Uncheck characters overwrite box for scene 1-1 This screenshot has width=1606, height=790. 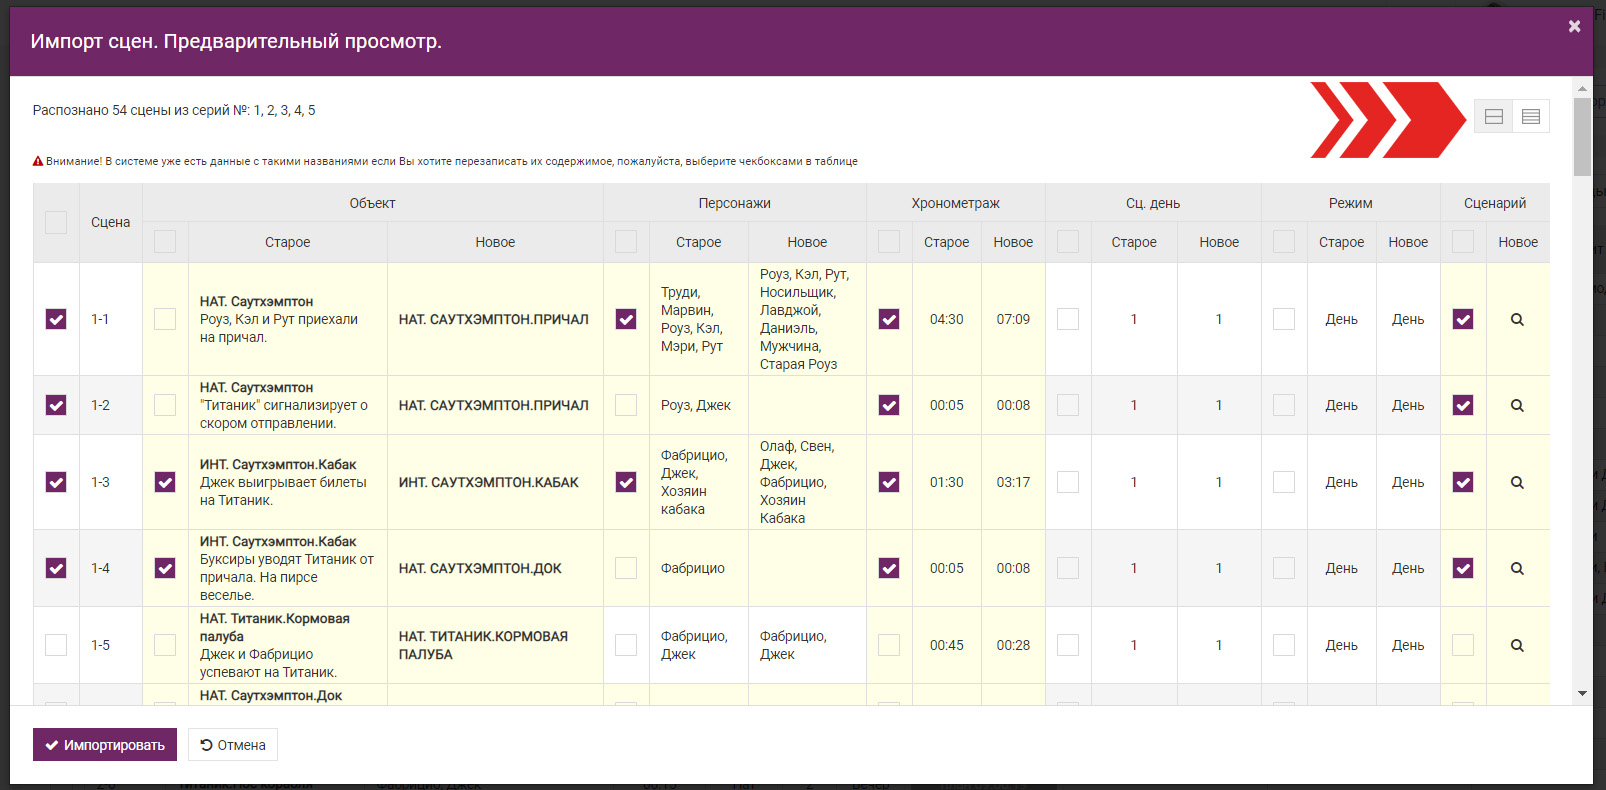pyautogui.click(x=626, y=319)
